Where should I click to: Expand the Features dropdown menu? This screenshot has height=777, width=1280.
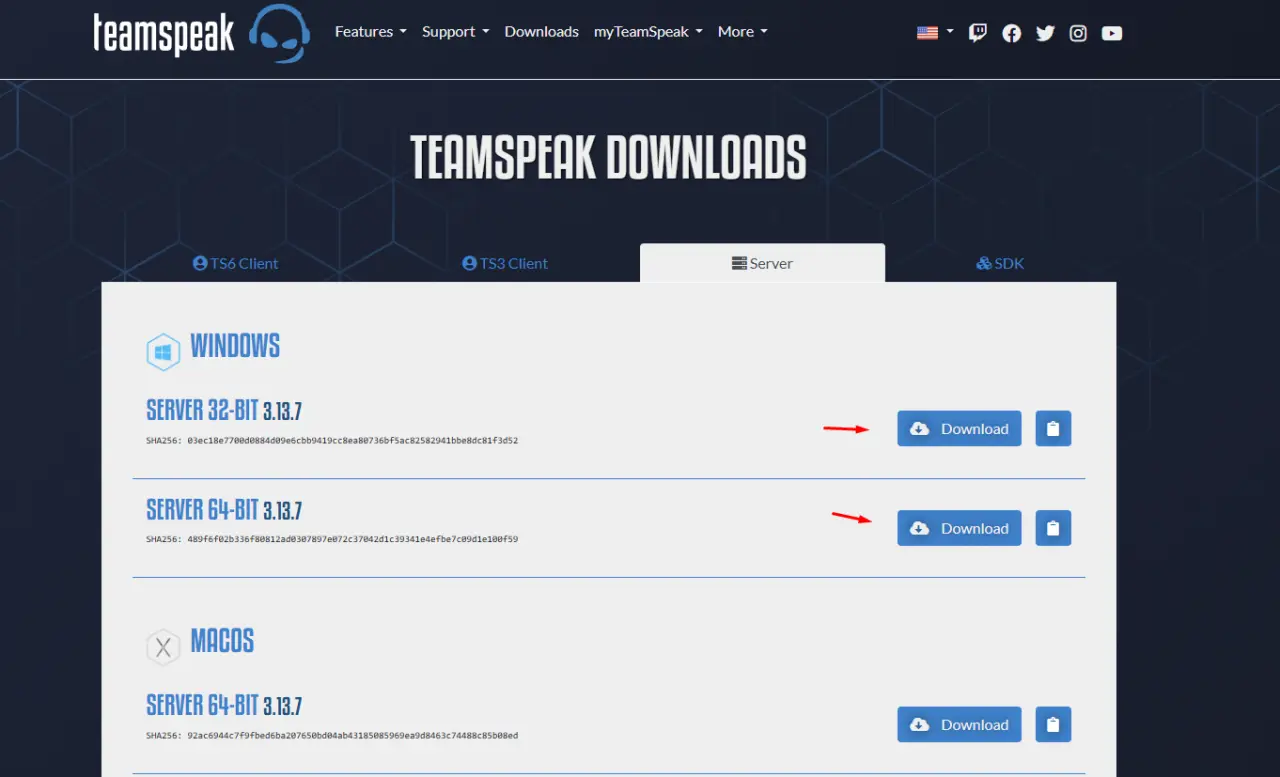click(370, 32)
